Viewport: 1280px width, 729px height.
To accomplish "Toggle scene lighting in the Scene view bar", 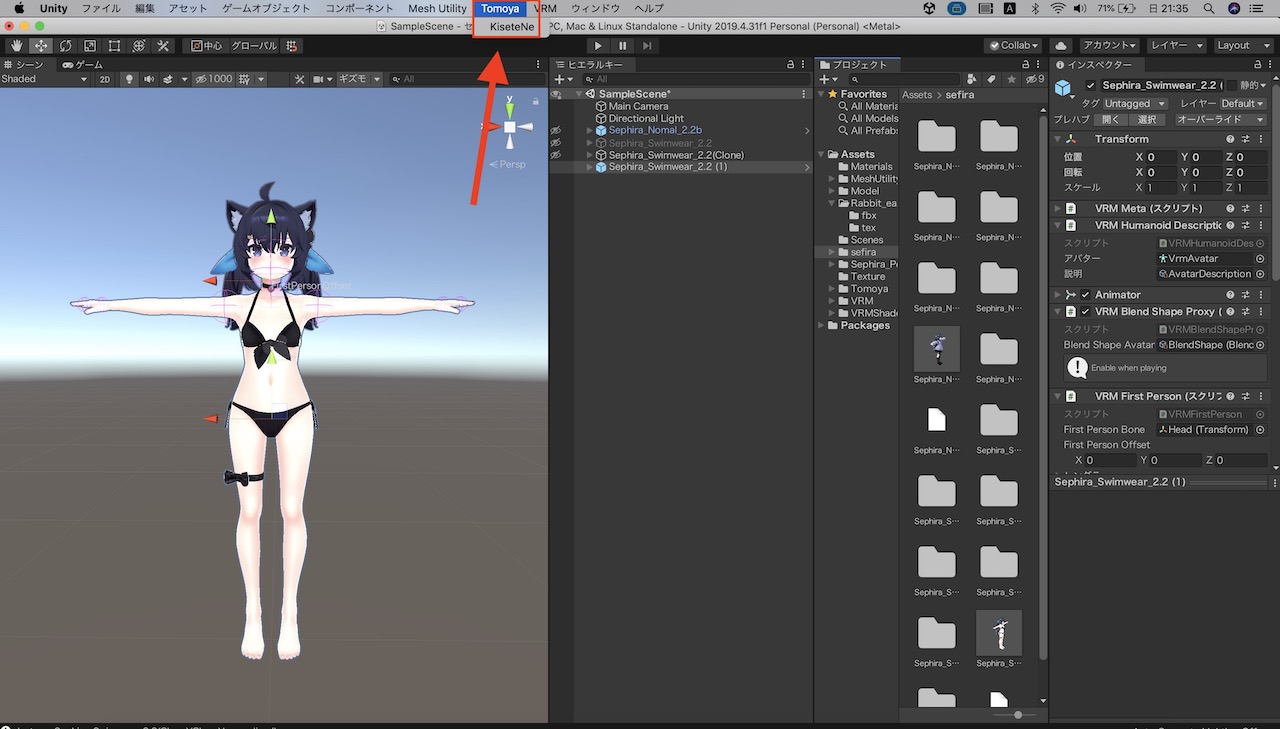I will (129, 79).
